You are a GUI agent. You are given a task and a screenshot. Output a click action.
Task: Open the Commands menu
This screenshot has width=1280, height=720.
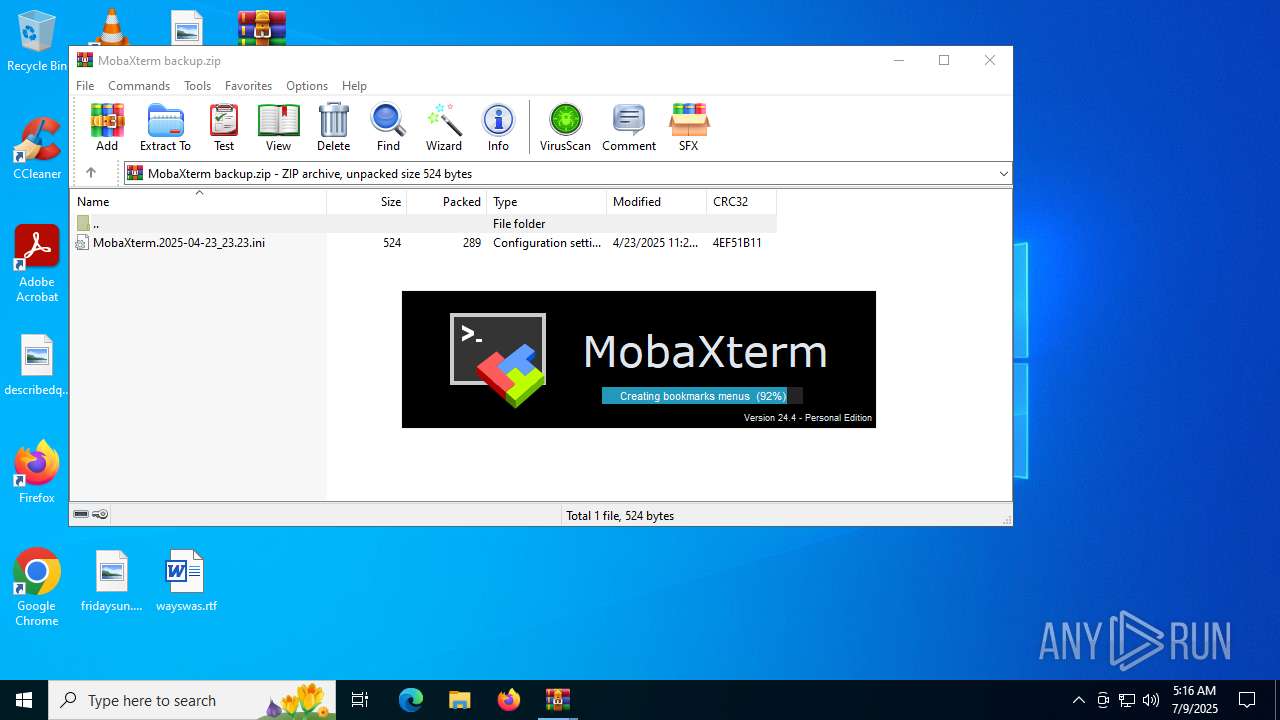(x=139, y=86)
